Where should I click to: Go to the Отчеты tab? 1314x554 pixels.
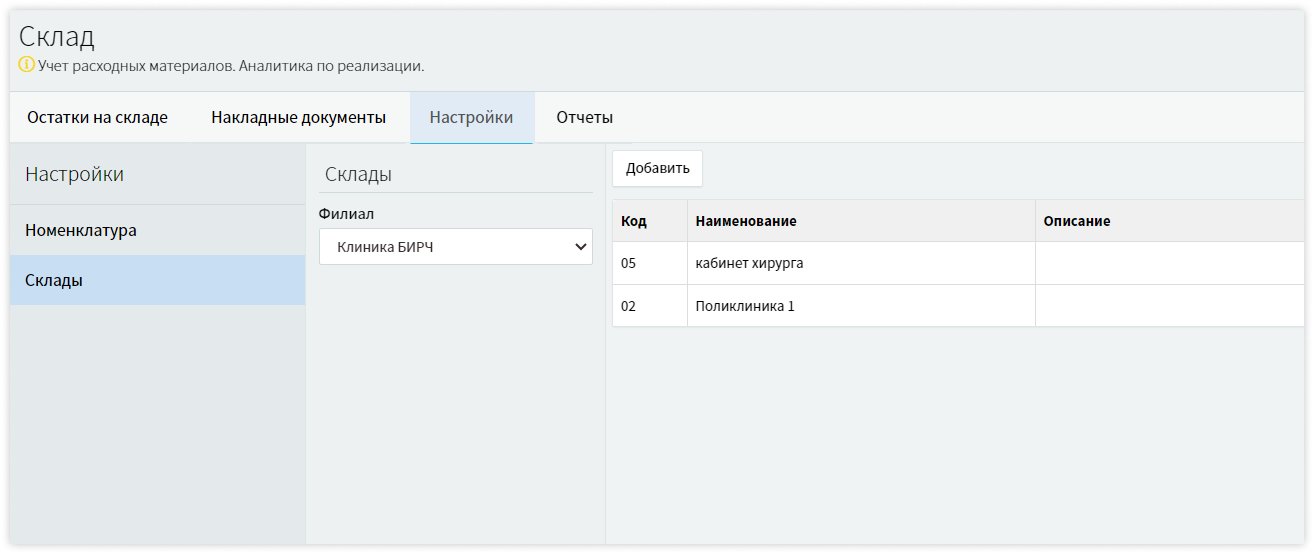pos(584,118)
